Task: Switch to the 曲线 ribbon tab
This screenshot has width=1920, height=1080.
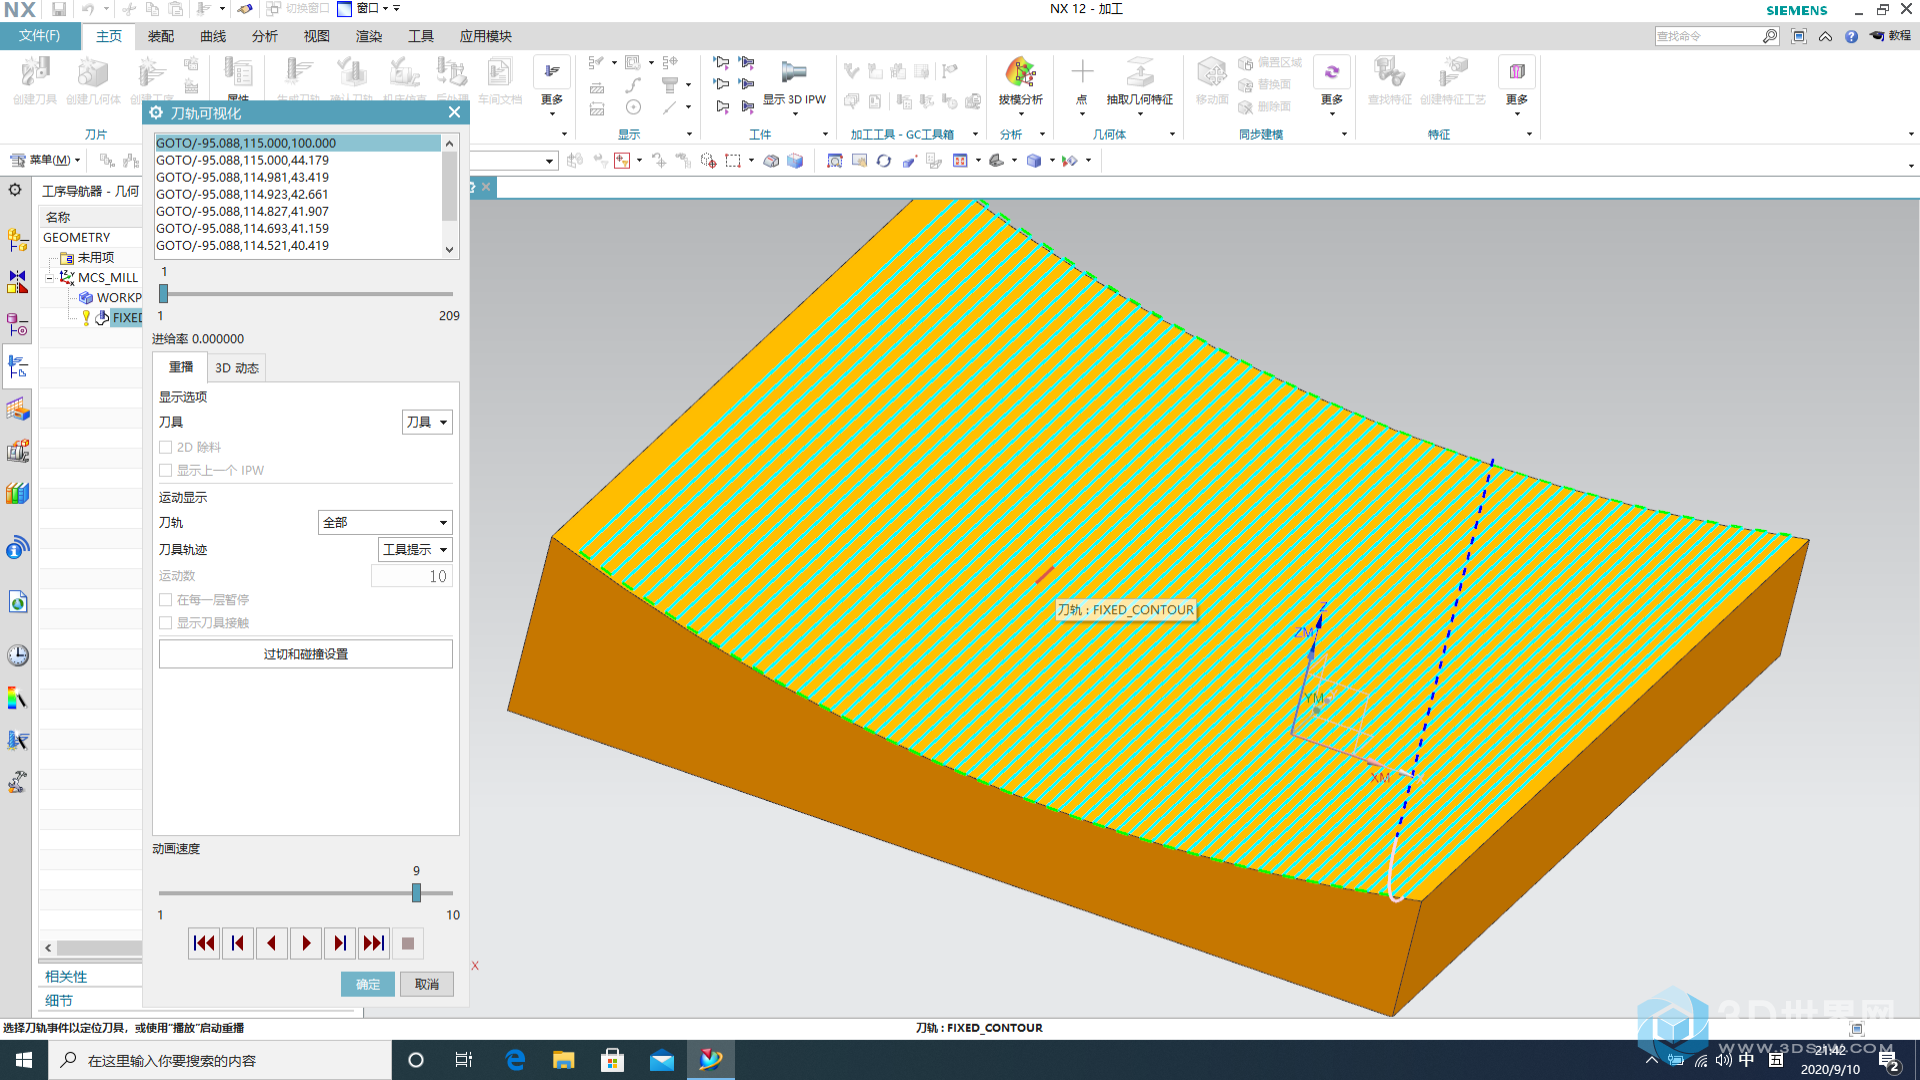Action: [212, 36]
